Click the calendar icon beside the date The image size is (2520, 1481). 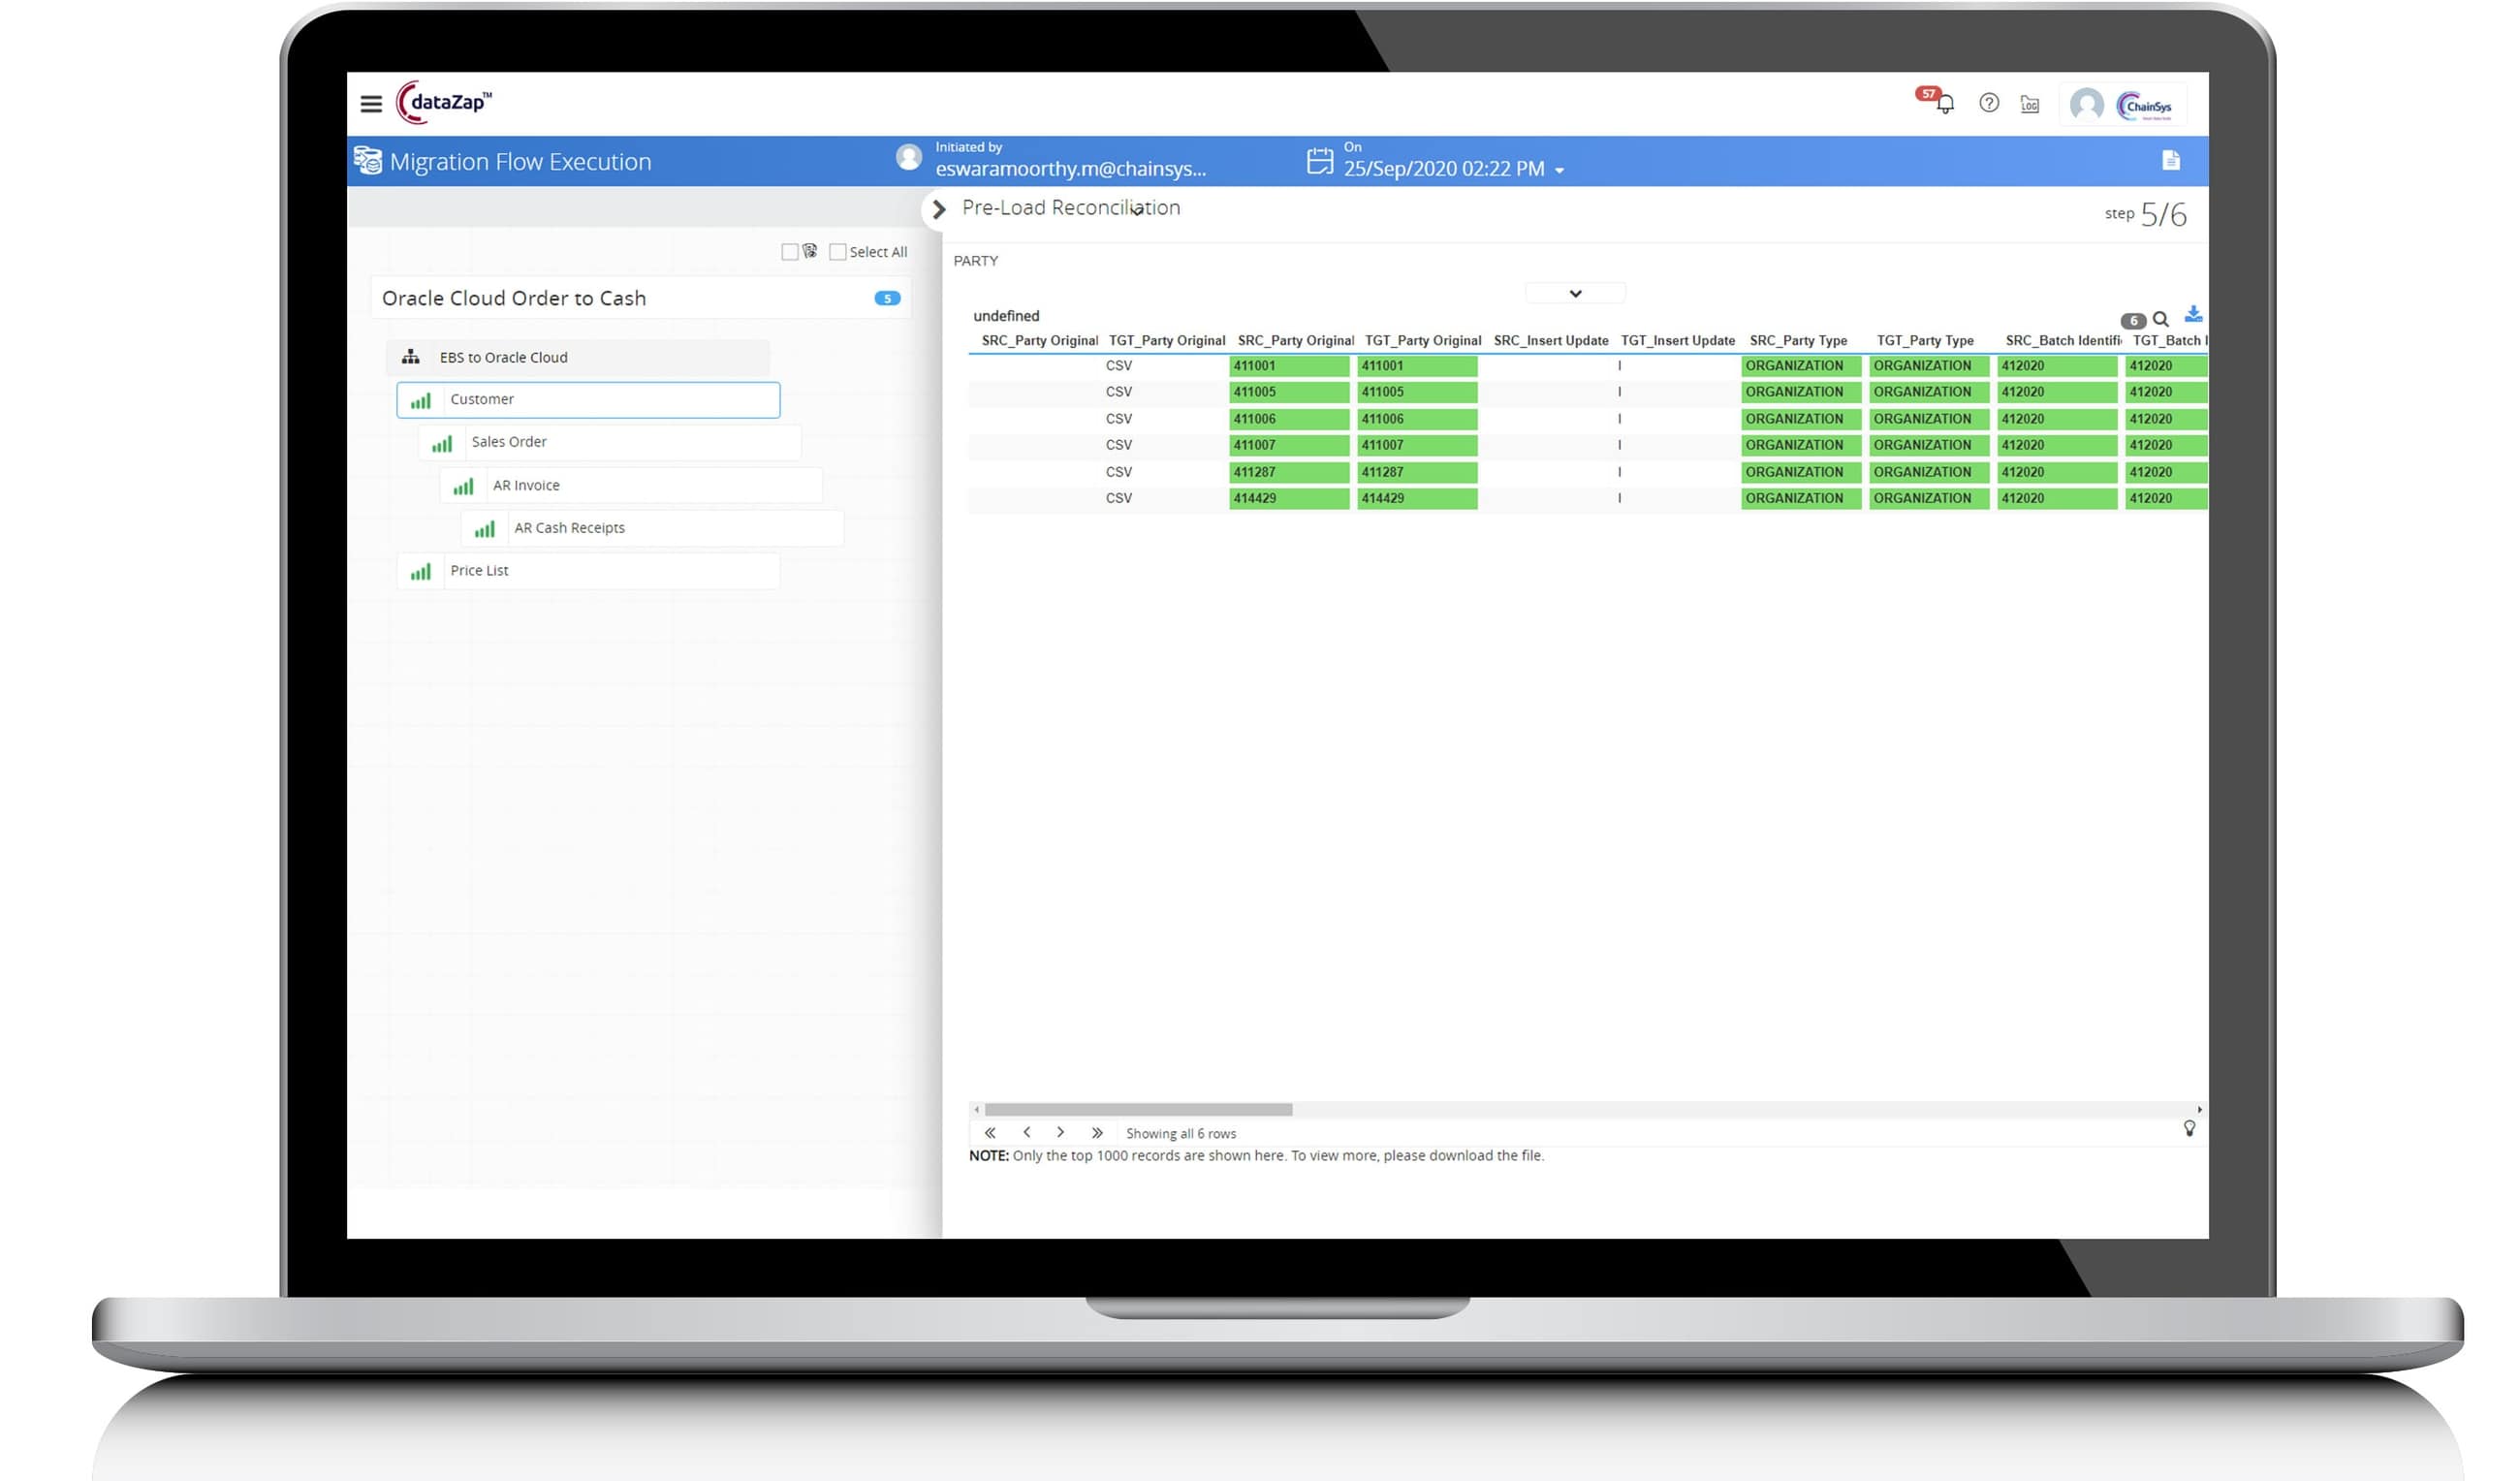tap(1322, 158)
